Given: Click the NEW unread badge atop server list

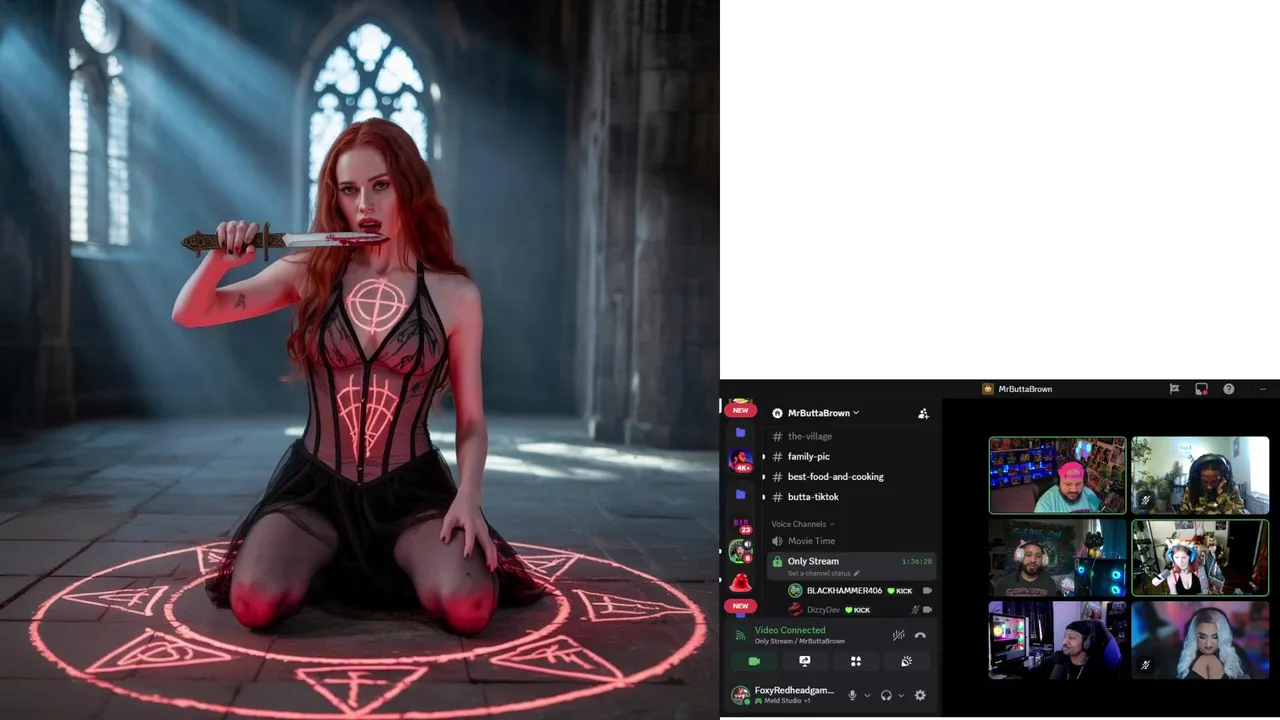Looking at the screenshot, I should coord(740,410).
